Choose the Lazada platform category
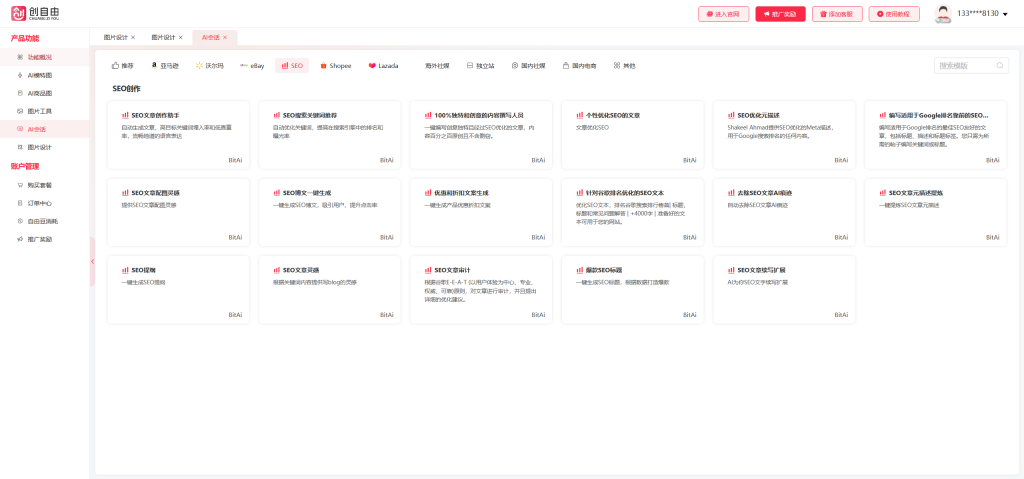Viewport: 1024px width, 479px height. click(x=383, y=65)
